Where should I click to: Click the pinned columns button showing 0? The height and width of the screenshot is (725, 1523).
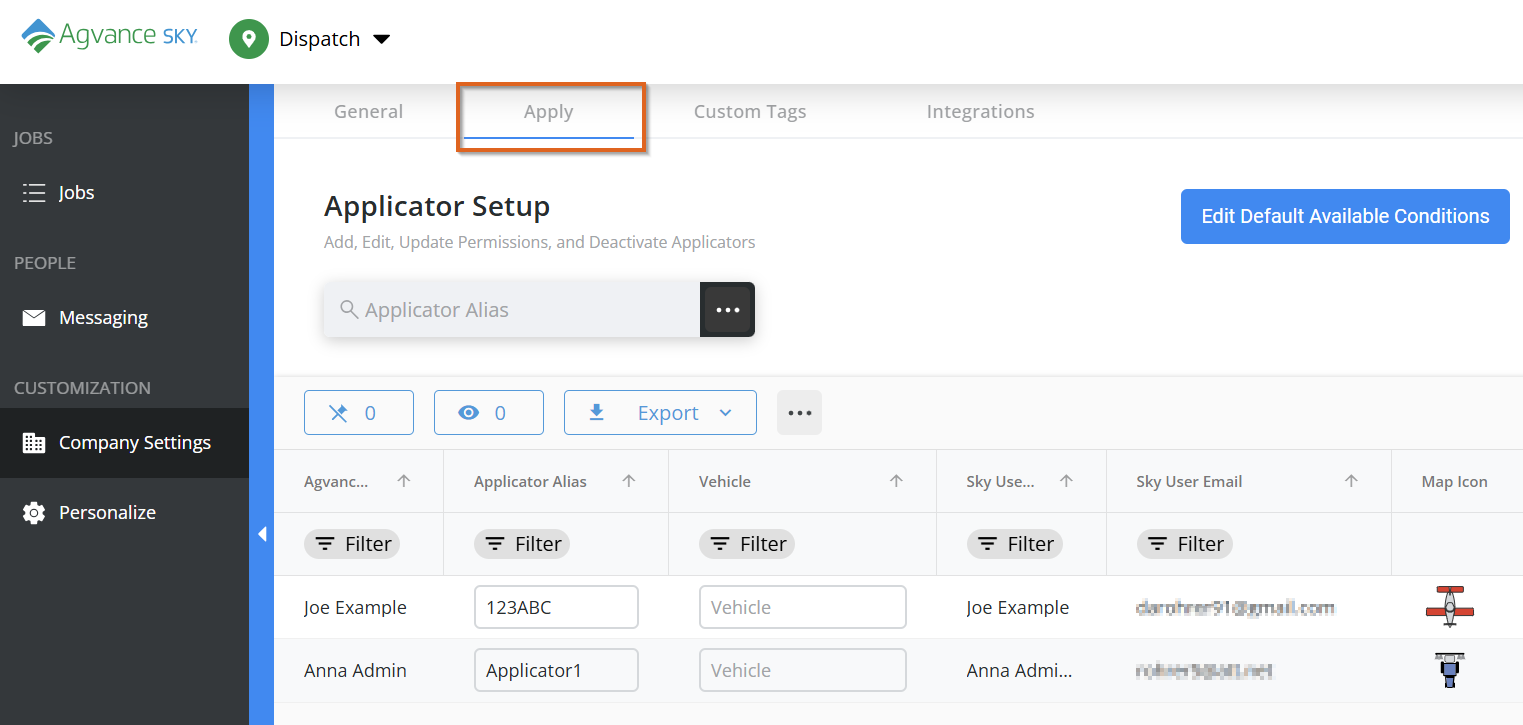click(359, 413)
